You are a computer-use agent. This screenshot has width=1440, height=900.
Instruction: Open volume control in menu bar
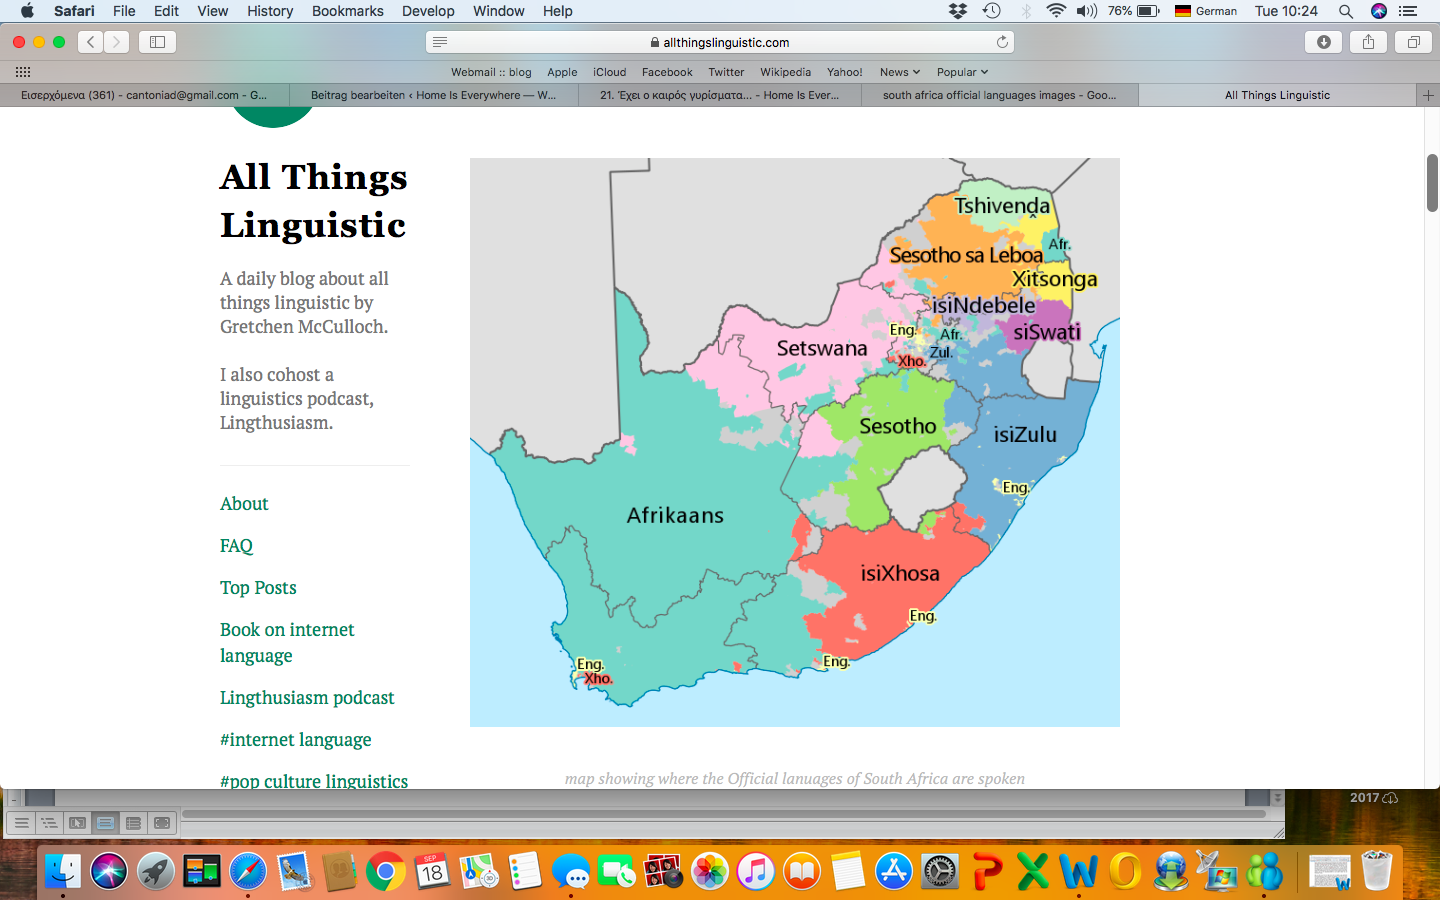1086,11
